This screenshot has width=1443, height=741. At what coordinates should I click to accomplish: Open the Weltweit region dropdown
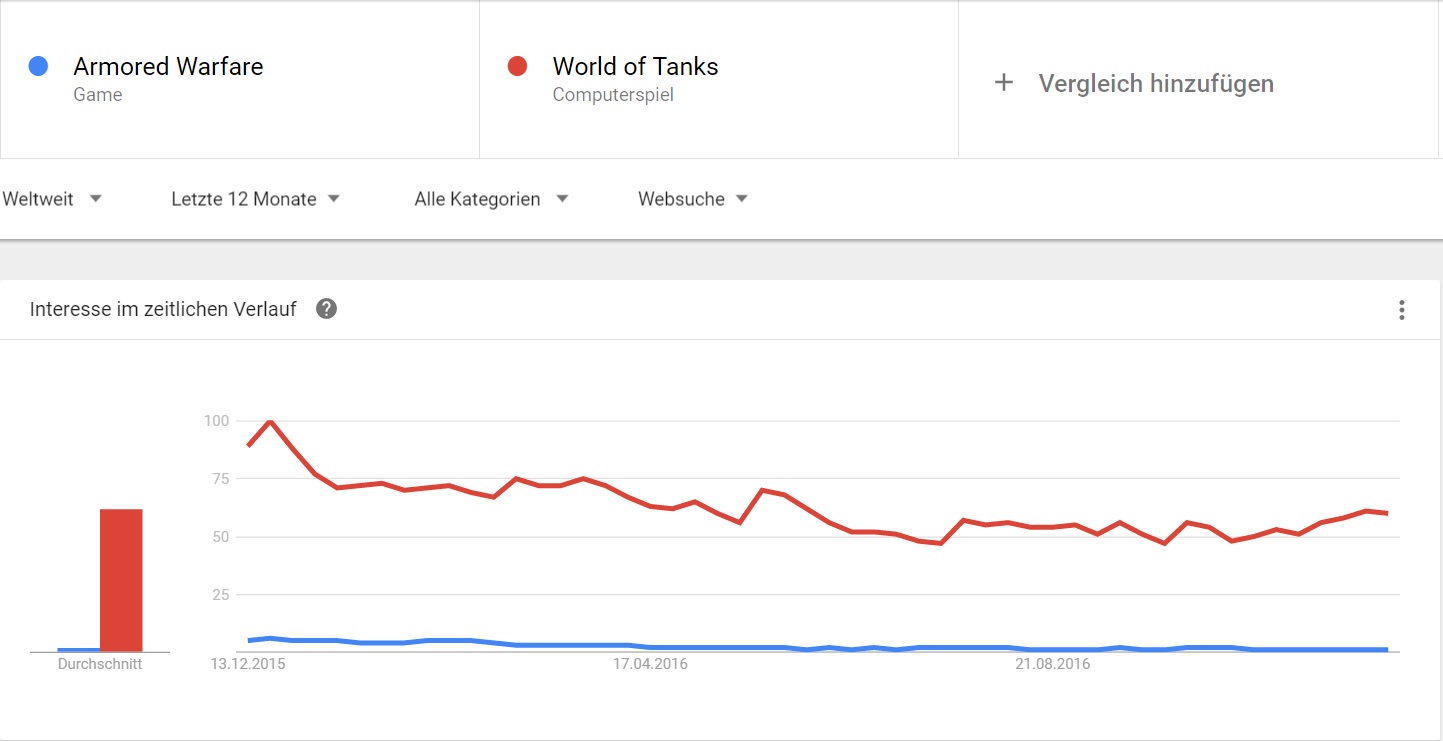pos(52,199)
